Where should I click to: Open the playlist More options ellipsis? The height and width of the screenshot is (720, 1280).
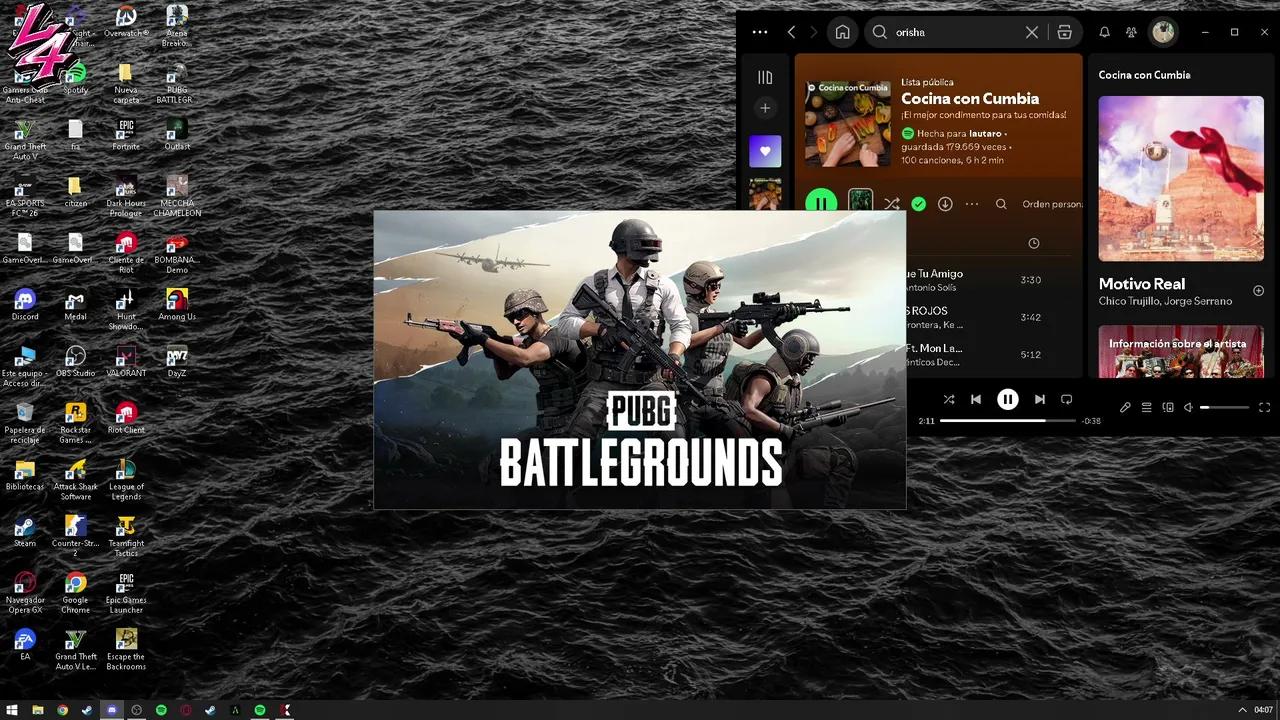[x=971, y=204]
